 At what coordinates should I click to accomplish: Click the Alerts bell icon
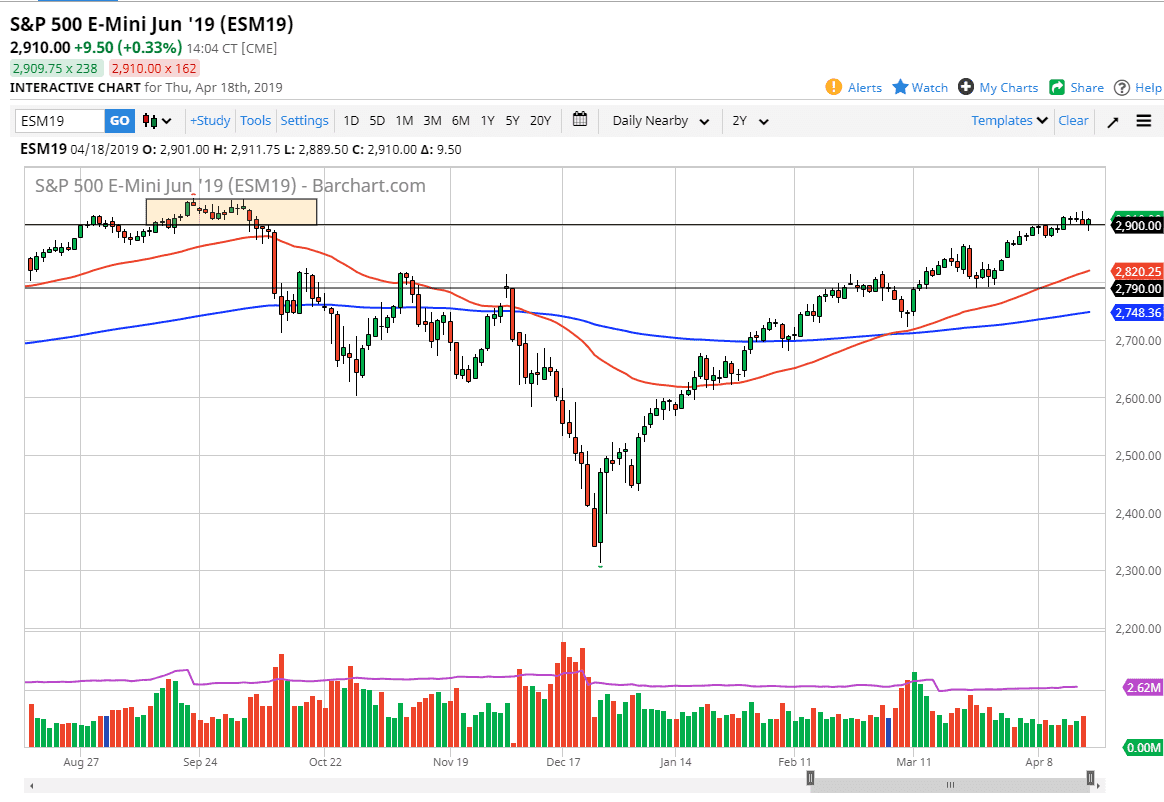pyautogui.click(x=836, y=87)
